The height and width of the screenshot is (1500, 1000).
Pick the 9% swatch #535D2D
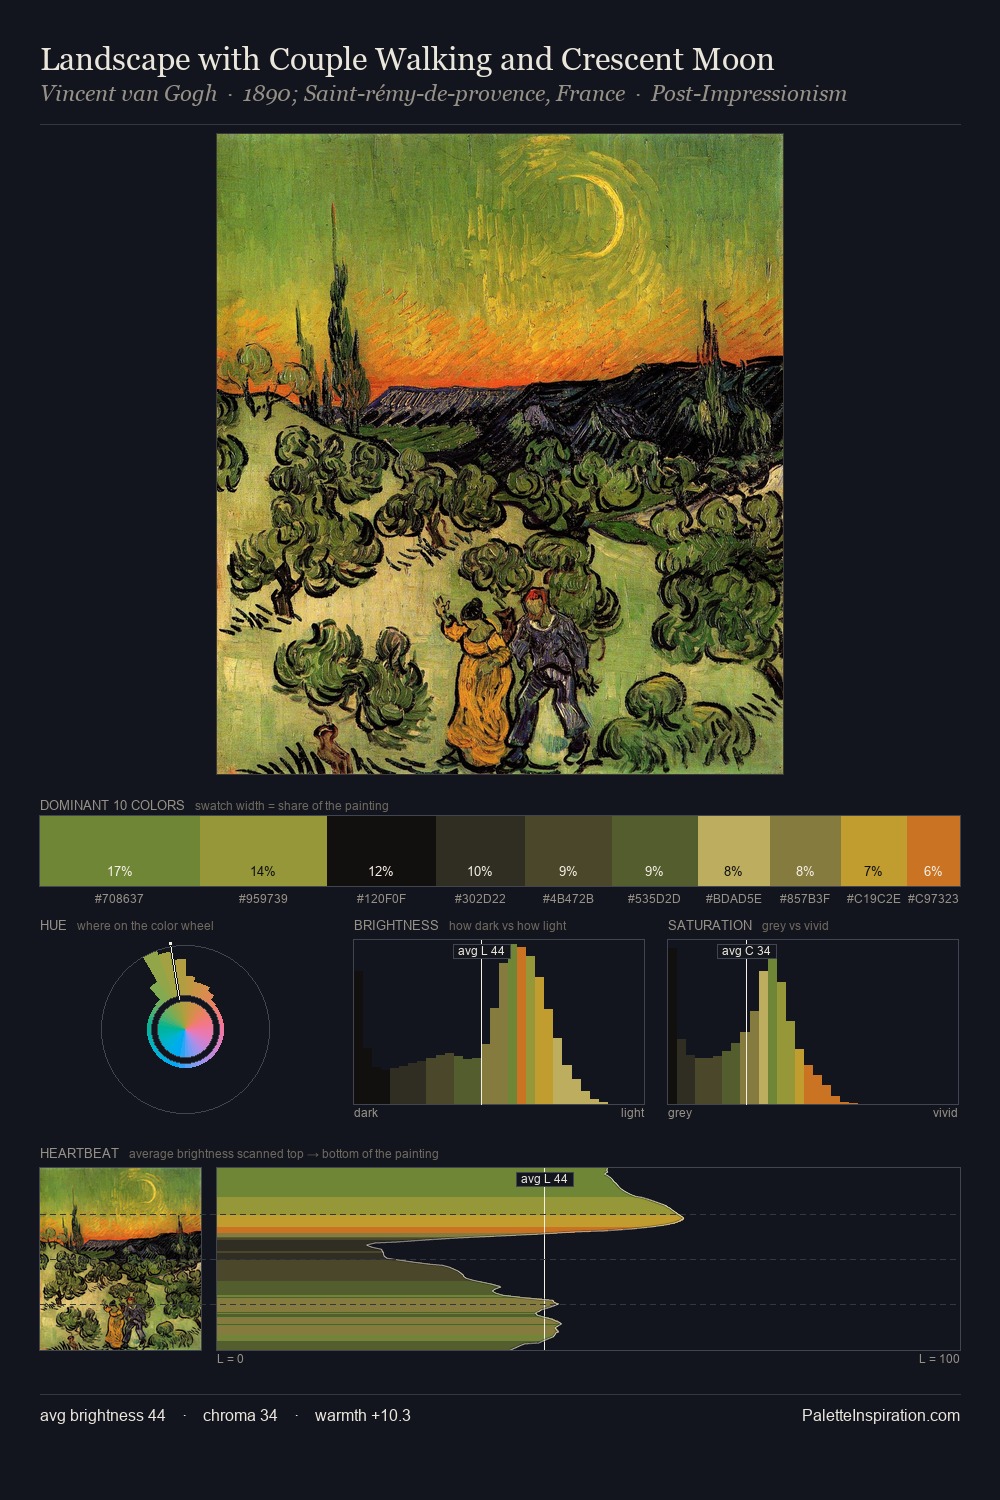point(654,851)
